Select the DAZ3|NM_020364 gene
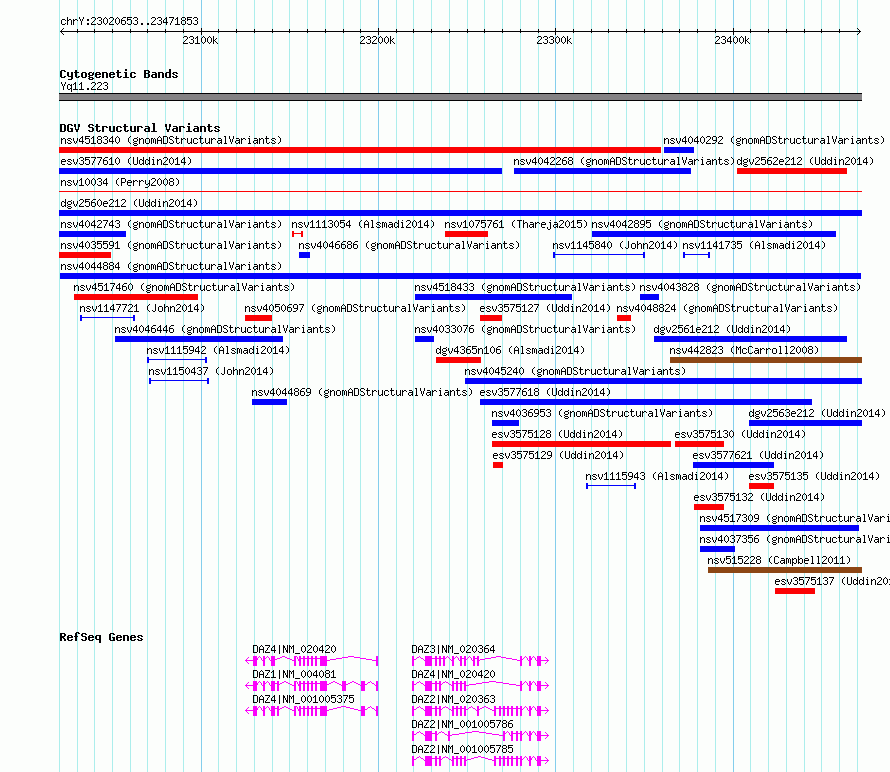This screenshot has width=890, height=772. tap(454, 649)
